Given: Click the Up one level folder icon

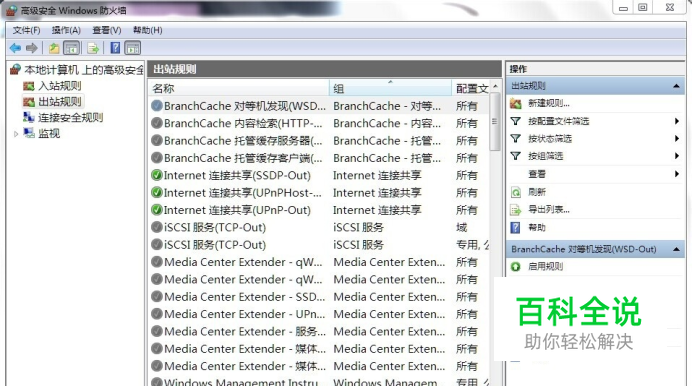Looking at the screenshot, I should point(54,48).
